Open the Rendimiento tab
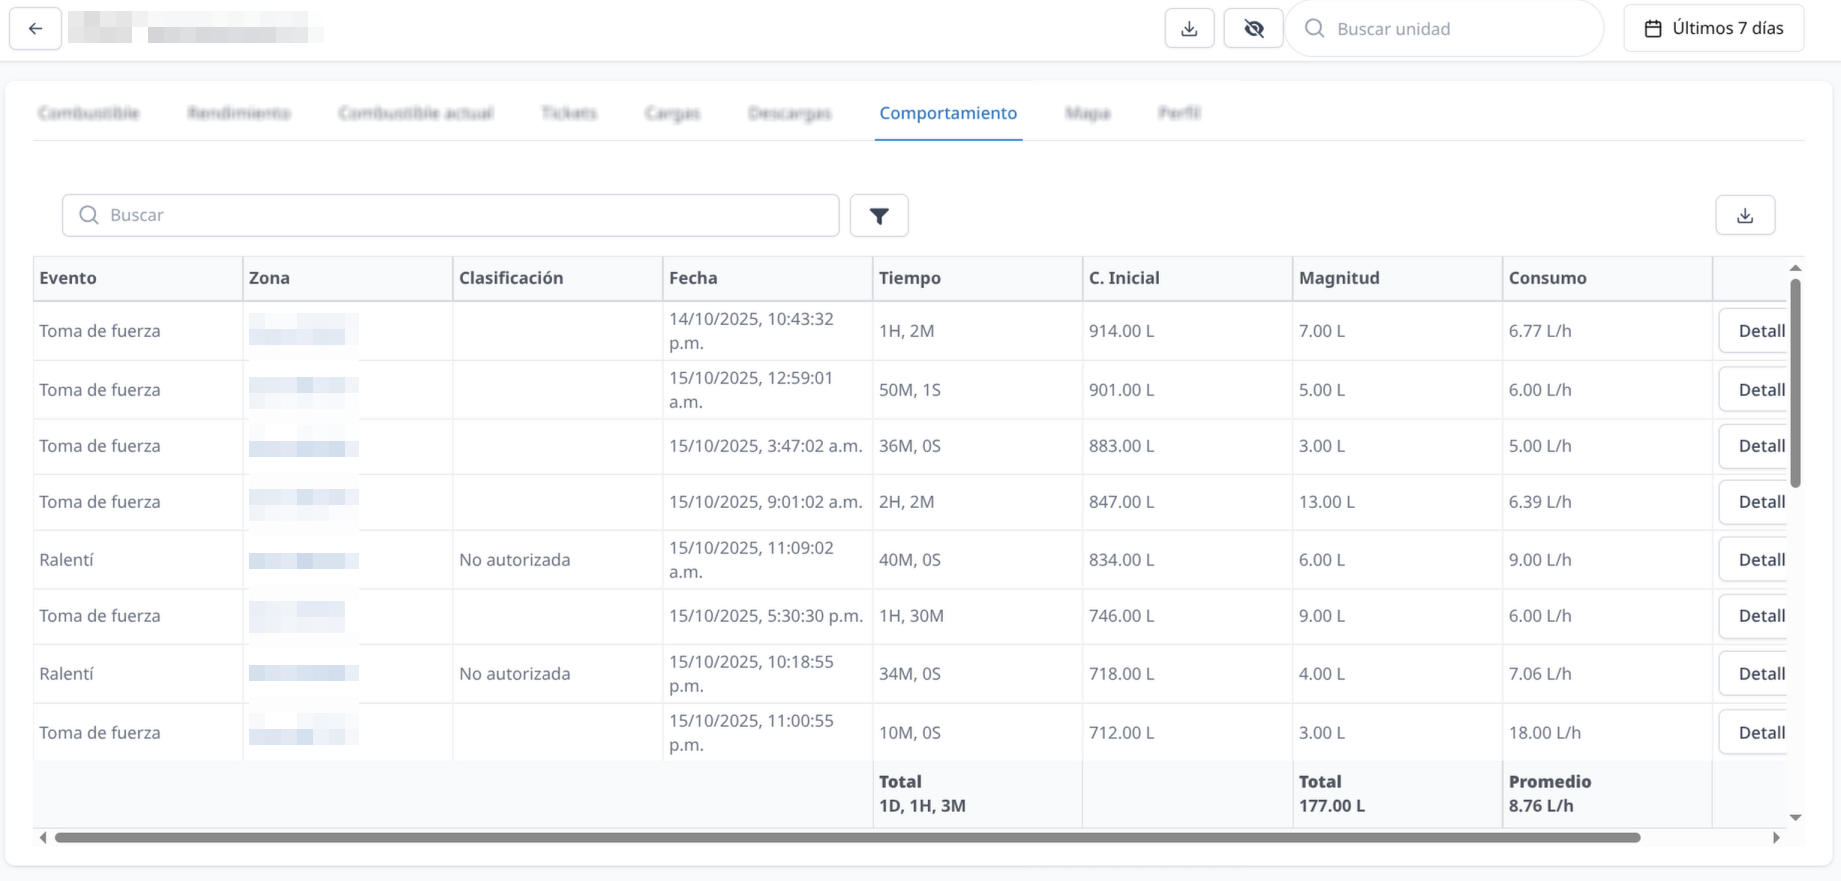The width and height of the screenshot is (1841, 881). [x=239, y=113]
